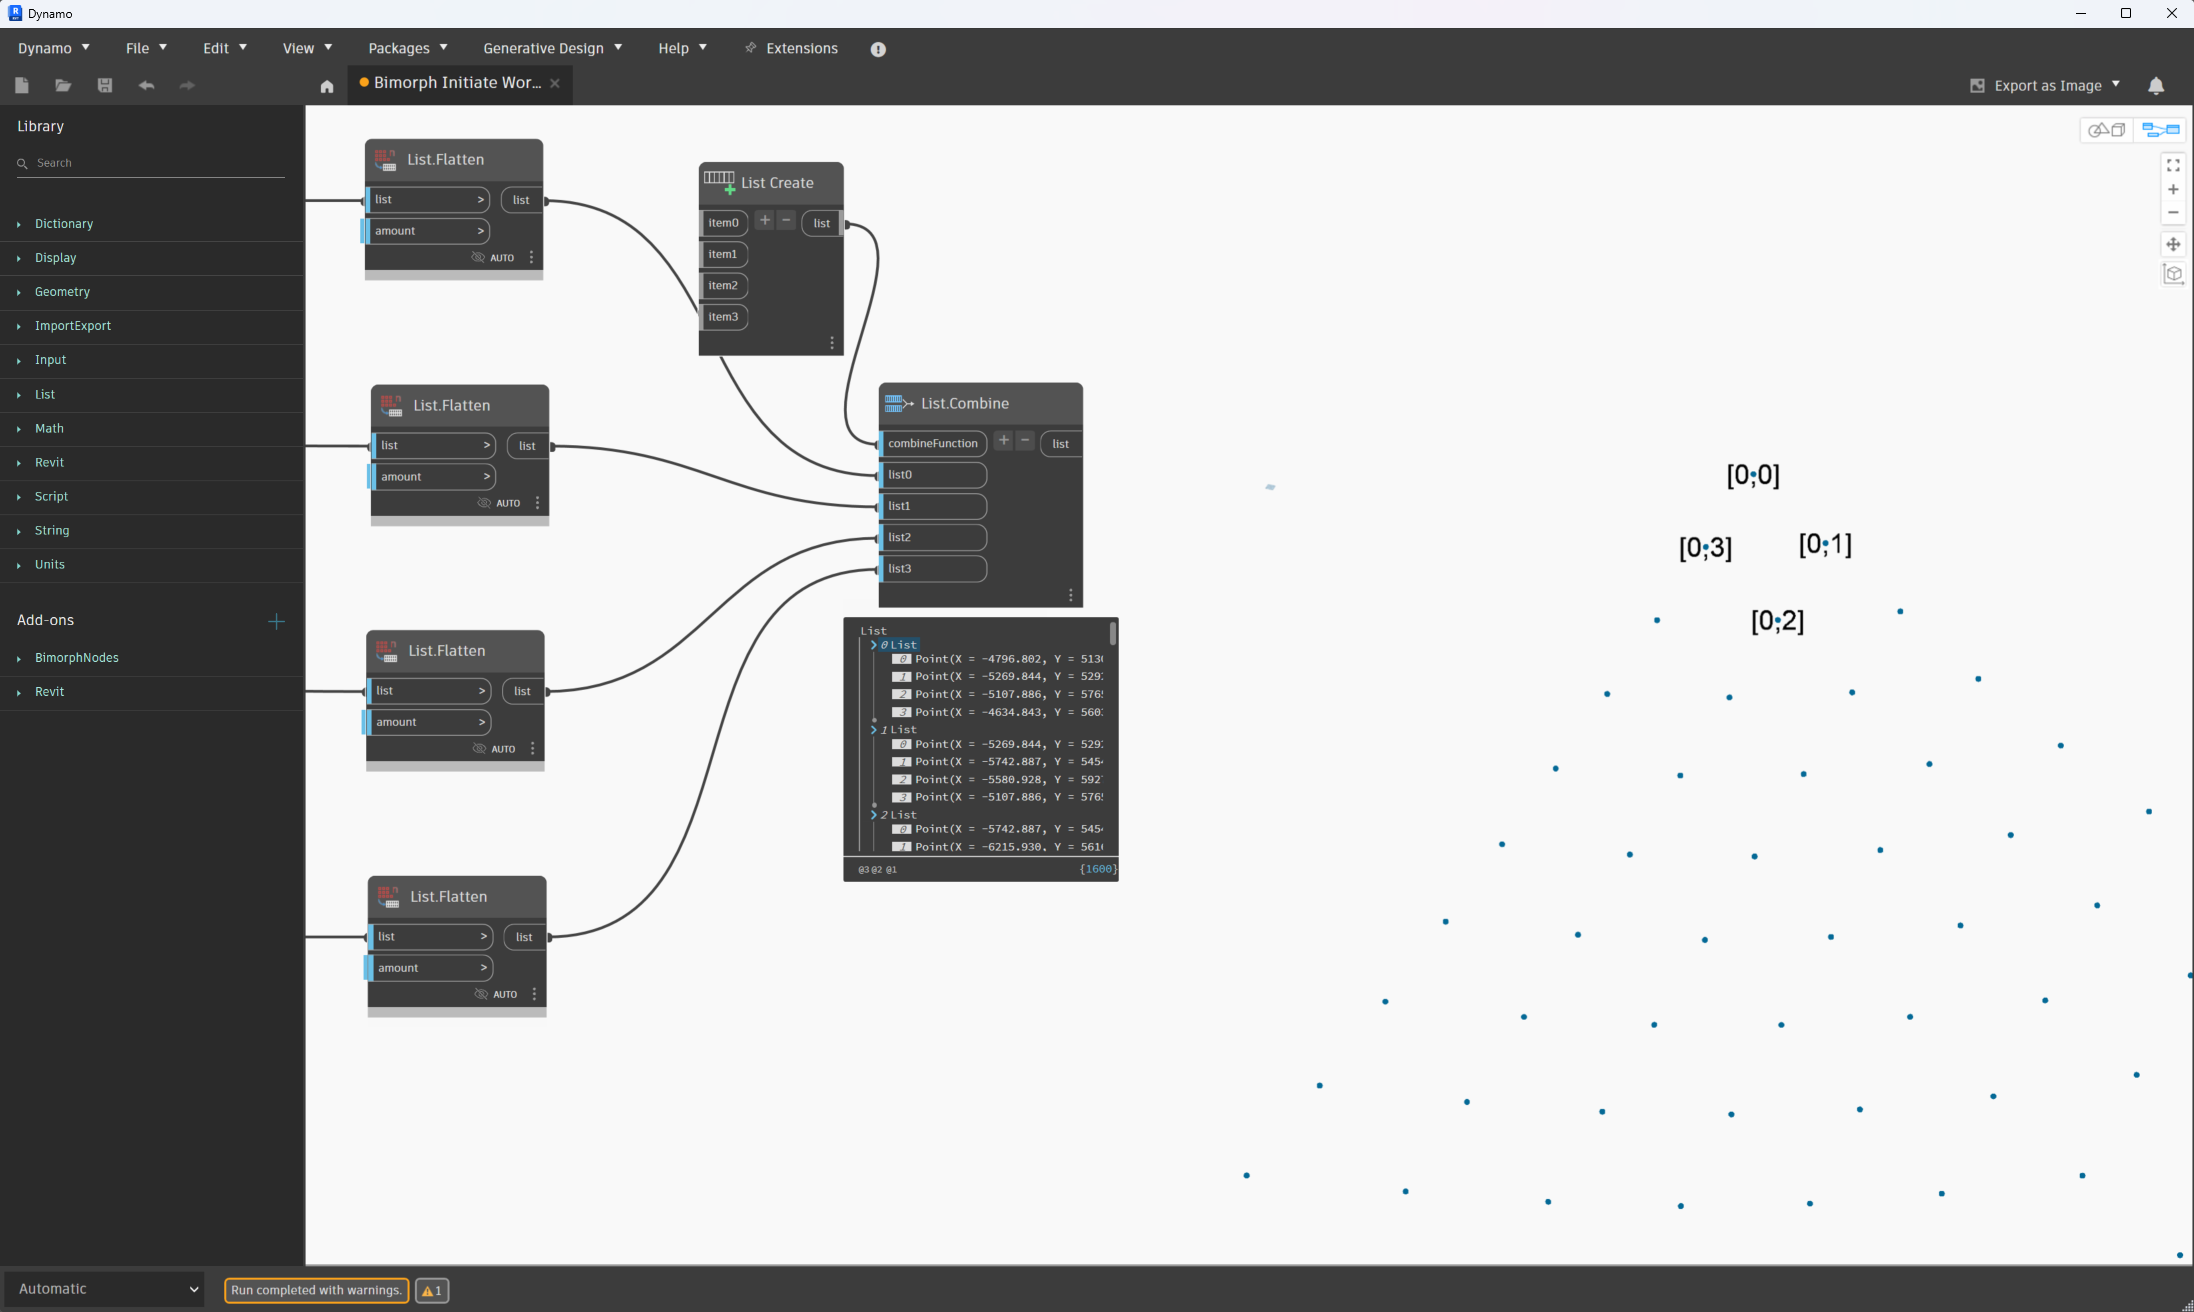The image size is (2194, 1312).
Task: Toggle preview visibility on fourth List.Flatten node
Action: 482,994
